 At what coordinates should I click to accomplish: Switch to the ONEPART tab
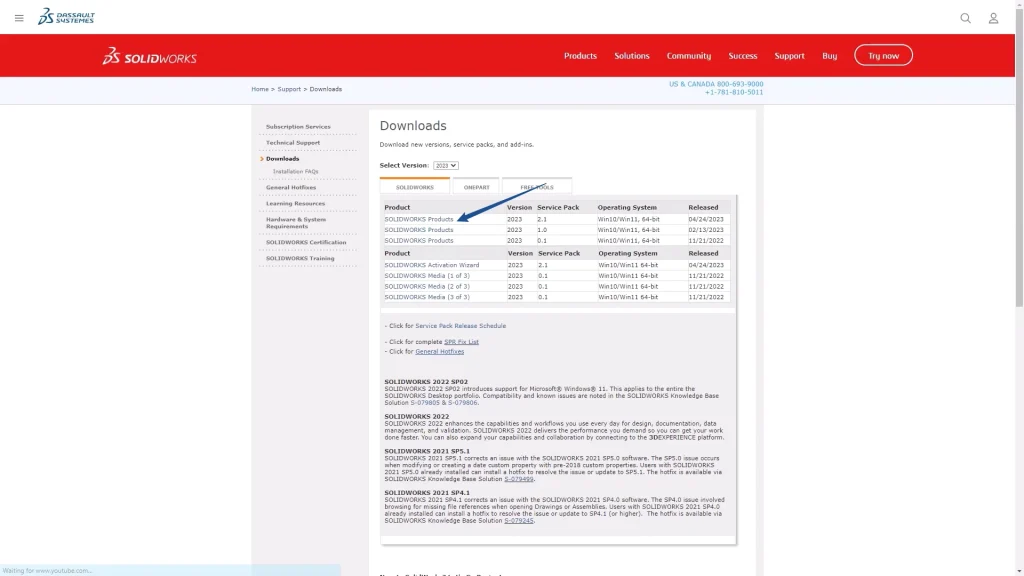(x=476, y=187)
